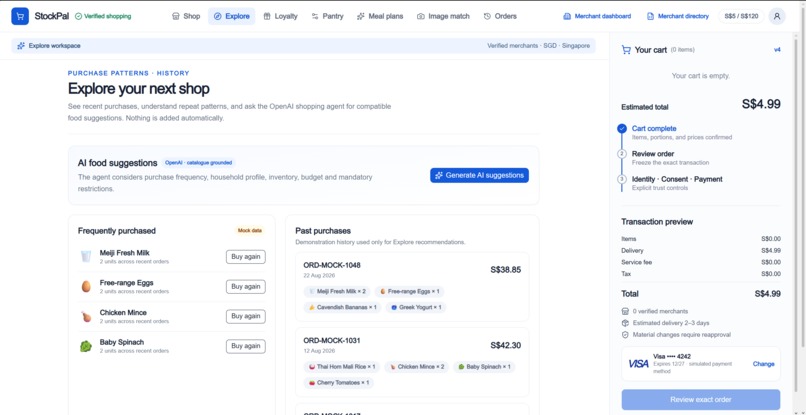Viewport: 806px width, 415px height.
Task: Click the Meiji Fresh Milk × 2 chip
Action: coord(337,292)
